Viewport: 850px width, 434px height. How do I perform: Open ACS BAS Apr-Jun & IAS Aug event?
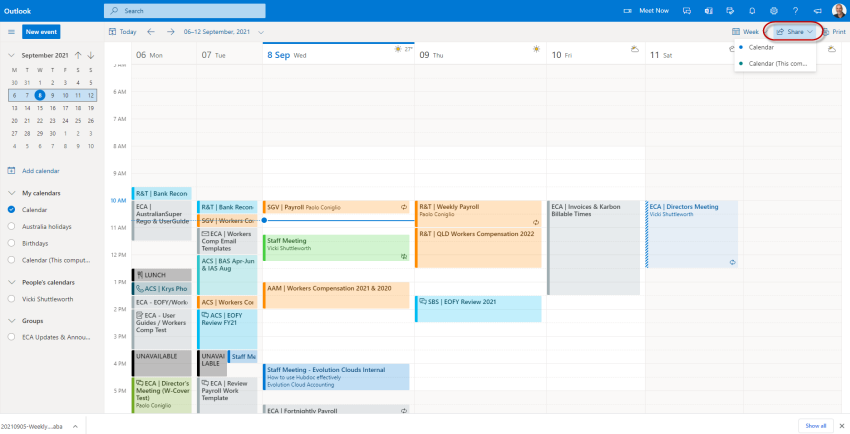(x=227, y=275)
